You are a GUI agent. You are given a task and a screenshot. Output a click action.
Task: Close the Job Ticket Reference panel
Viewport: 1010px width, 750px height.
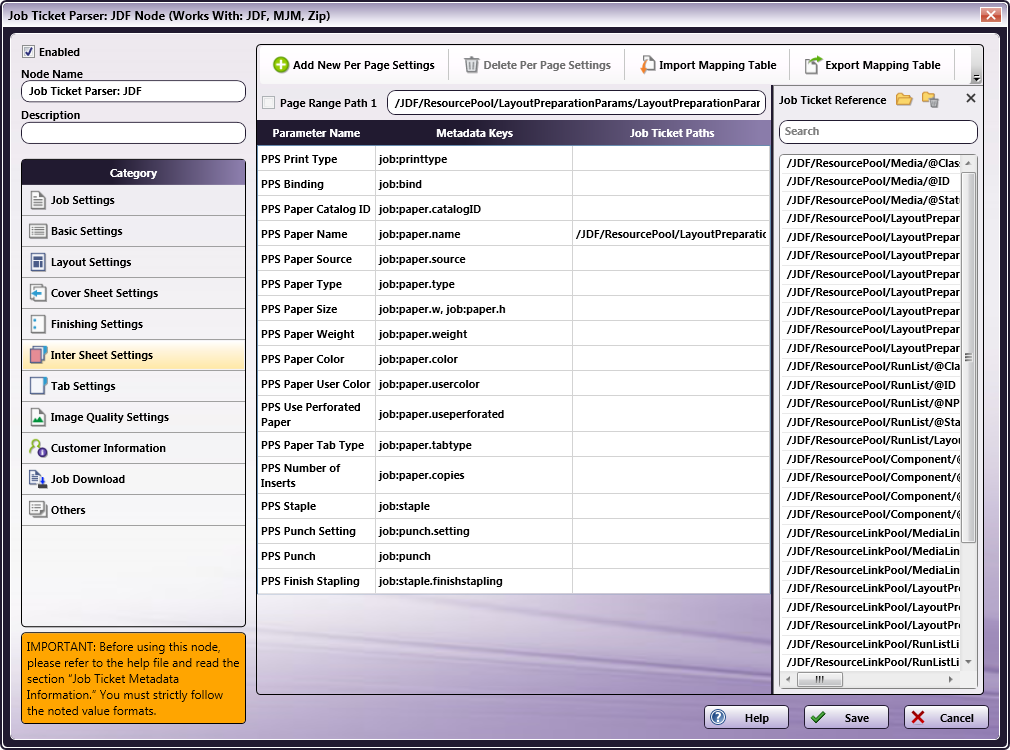[971, 98]
